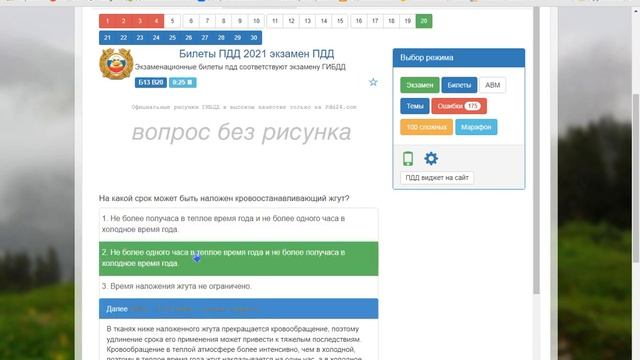The height and width of the screenshot is (360, 640).
Task: Jump to question 10
Action: pos(256,21)
